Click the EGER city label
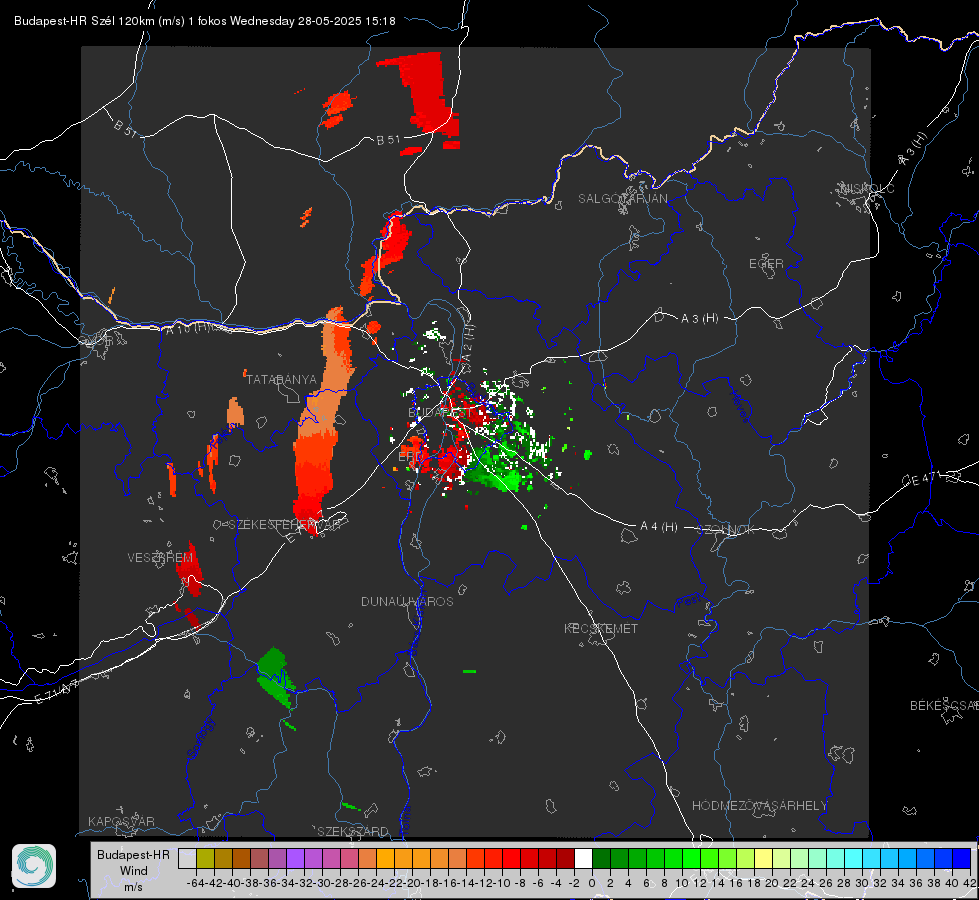 tap(766, 264)
